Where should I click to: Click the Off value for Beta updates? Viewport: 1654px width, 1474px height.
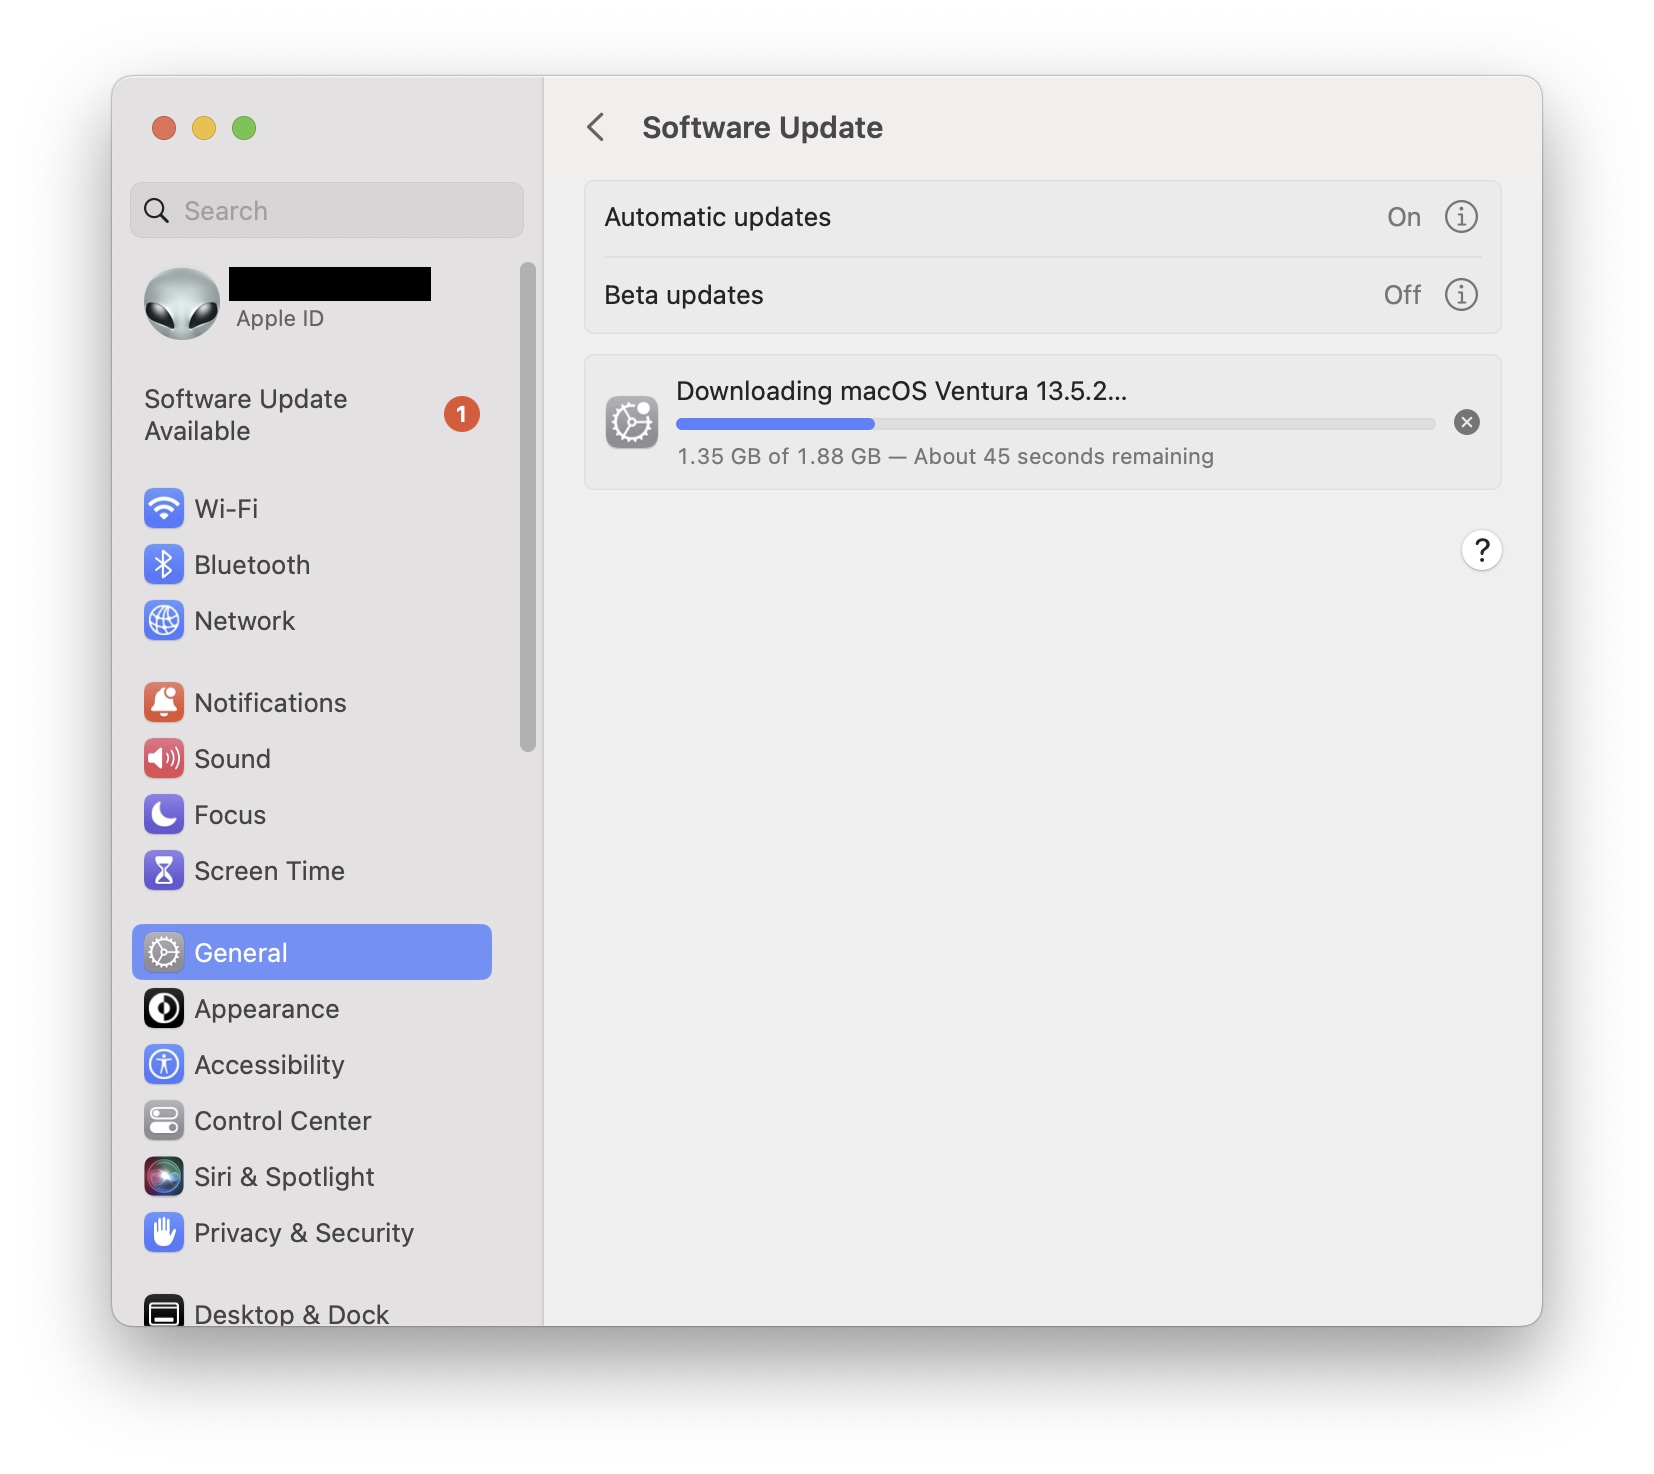(1402, 295)
